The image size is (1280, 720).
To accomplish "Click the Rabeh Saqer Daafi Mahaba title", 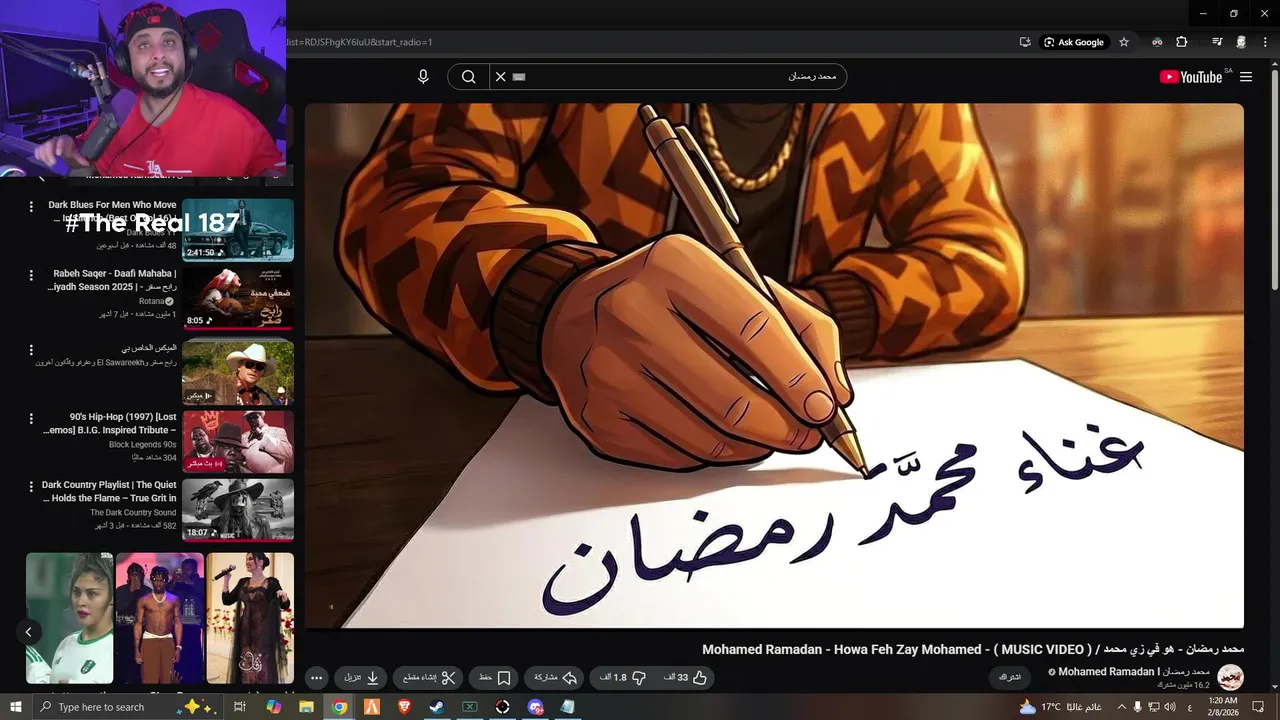I will pyautogui.click(x=112, y=280).
